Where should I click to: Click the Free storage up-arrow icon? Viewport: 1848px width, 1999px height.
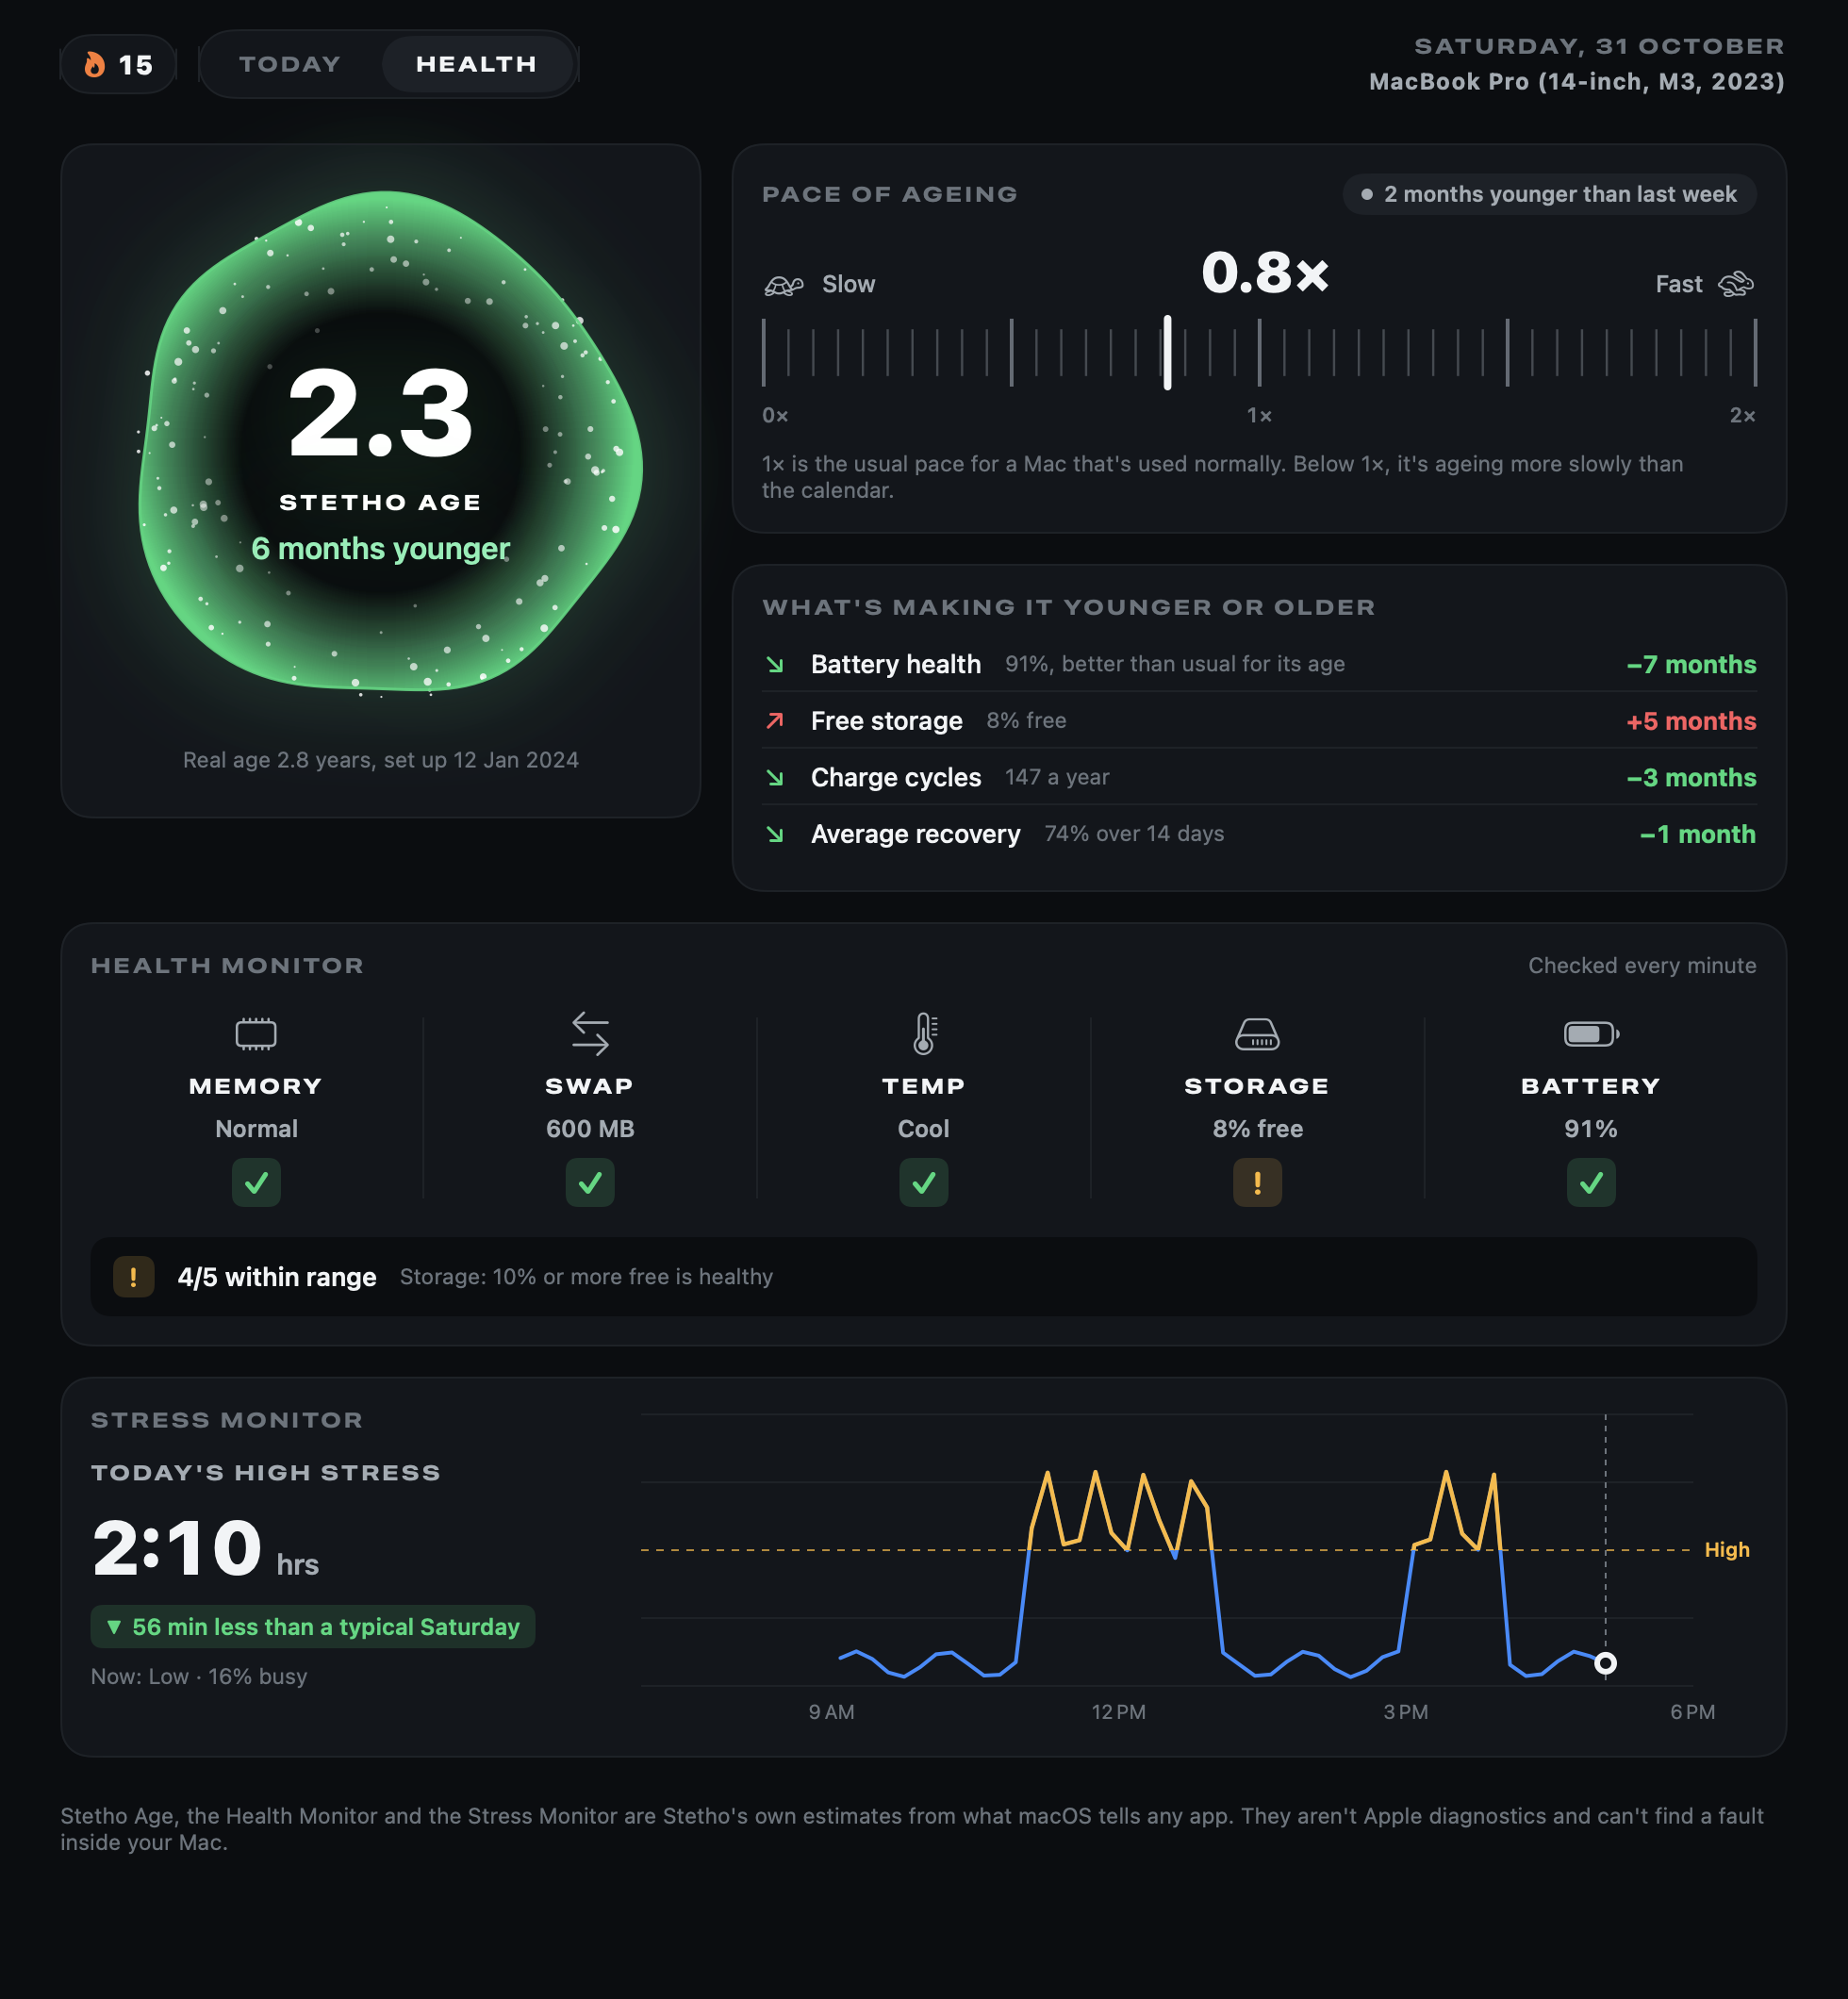tap(775, 721)
